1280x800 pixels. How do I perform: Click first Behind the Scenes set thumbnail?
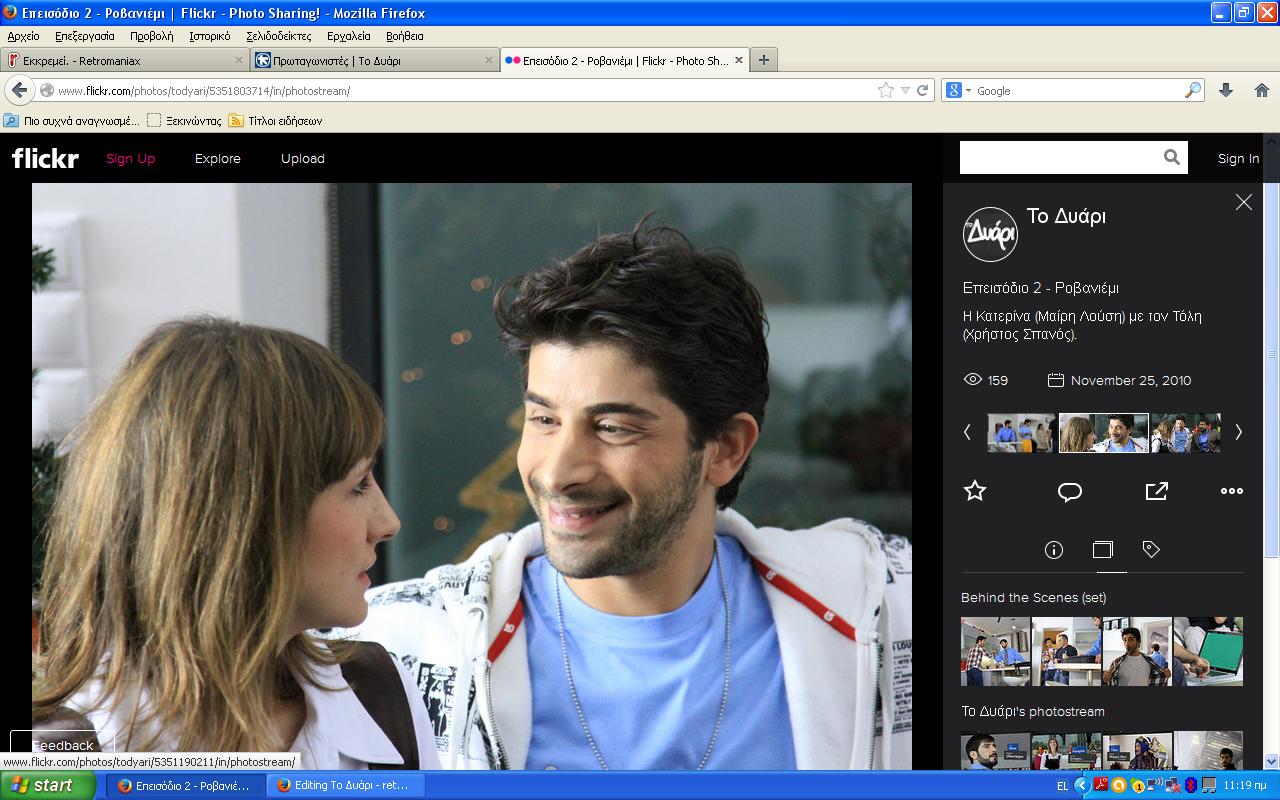[995, 652]
